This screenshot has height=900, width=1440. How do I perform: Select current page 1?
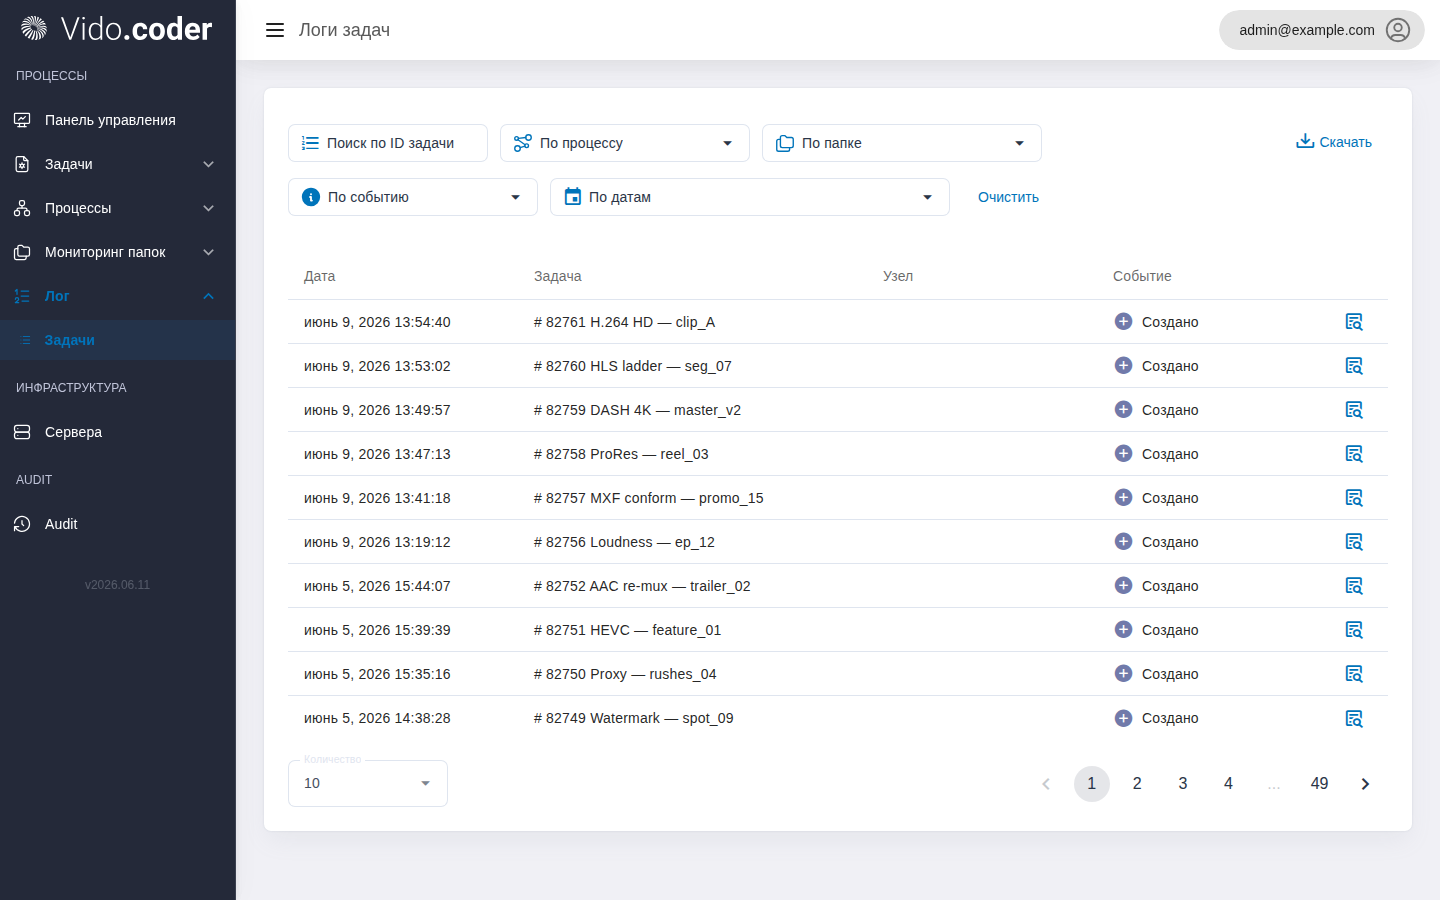(1092, 784)
